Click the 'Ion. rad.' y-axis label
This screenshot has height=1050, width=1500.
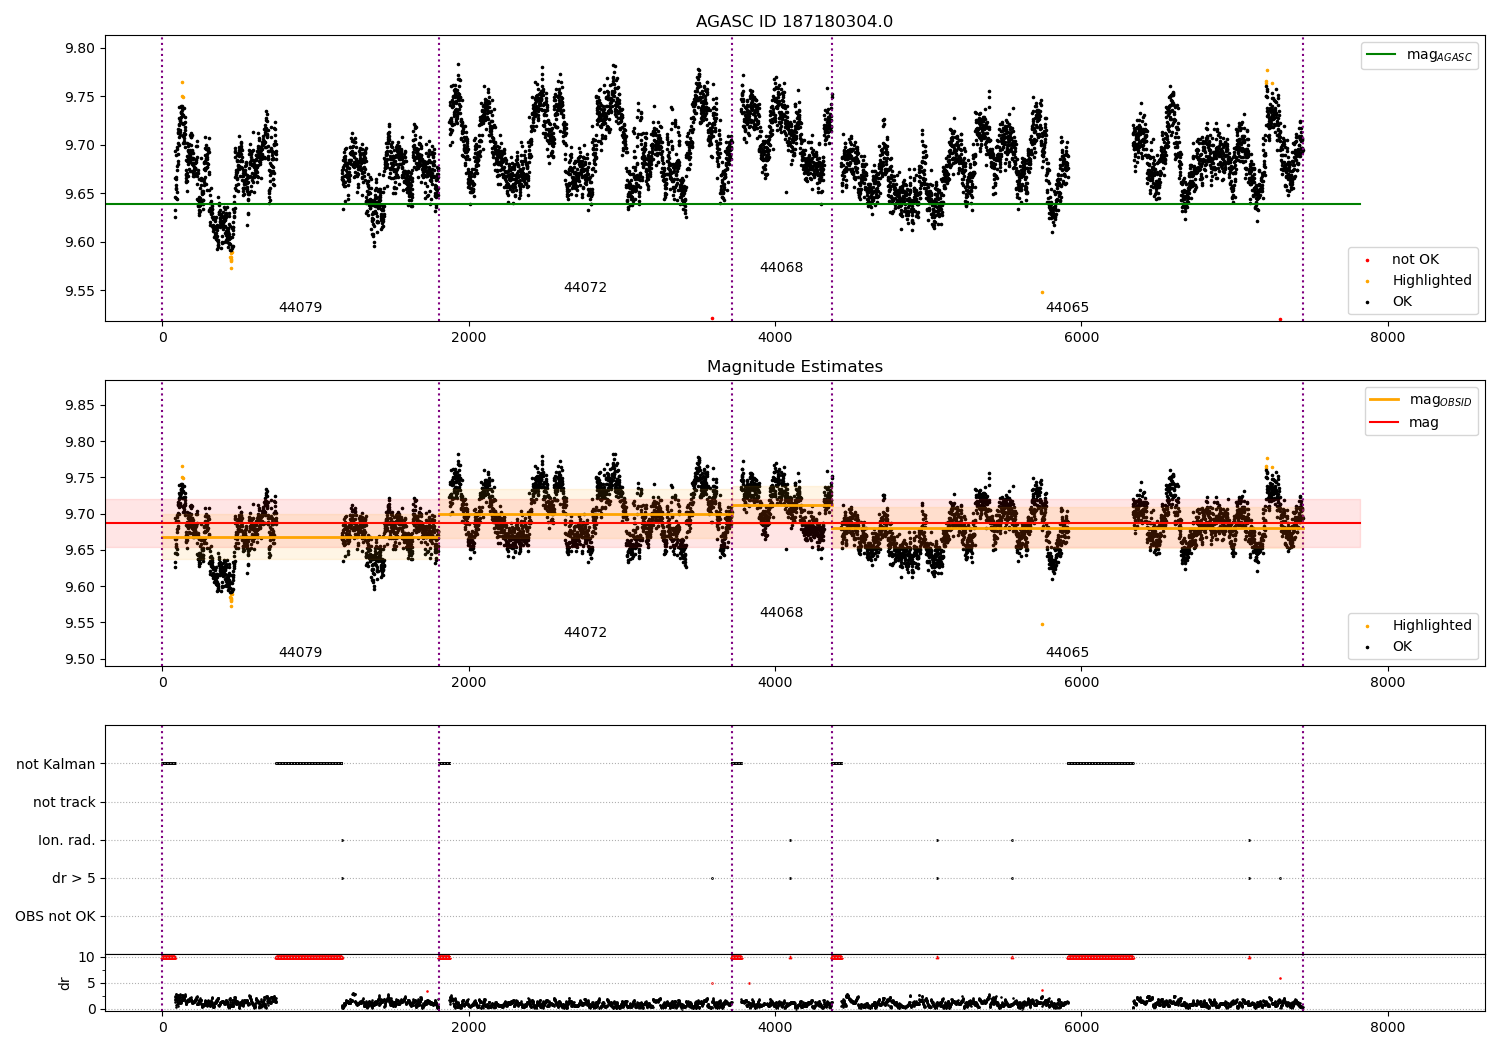coord(67,841)
